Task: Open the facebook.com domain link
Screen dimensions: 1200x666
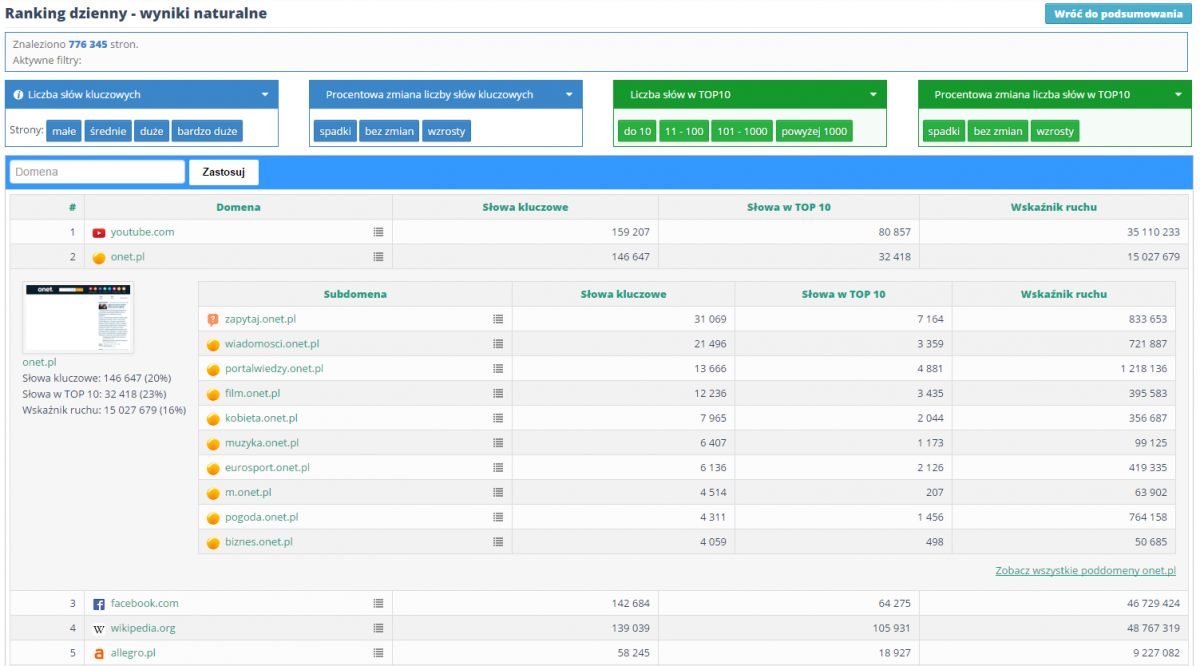Action: pyautogui.click(x=144, y=604)
